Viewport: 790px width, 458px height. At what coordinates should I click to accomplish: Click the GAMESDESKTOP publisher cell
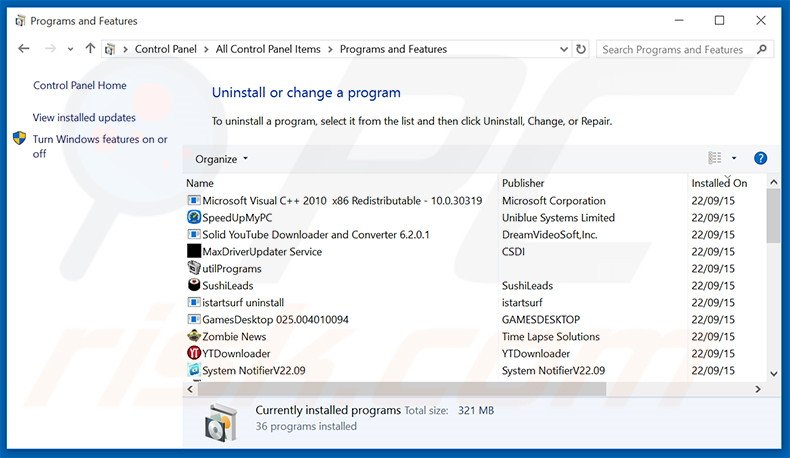(x=541, y=319)
